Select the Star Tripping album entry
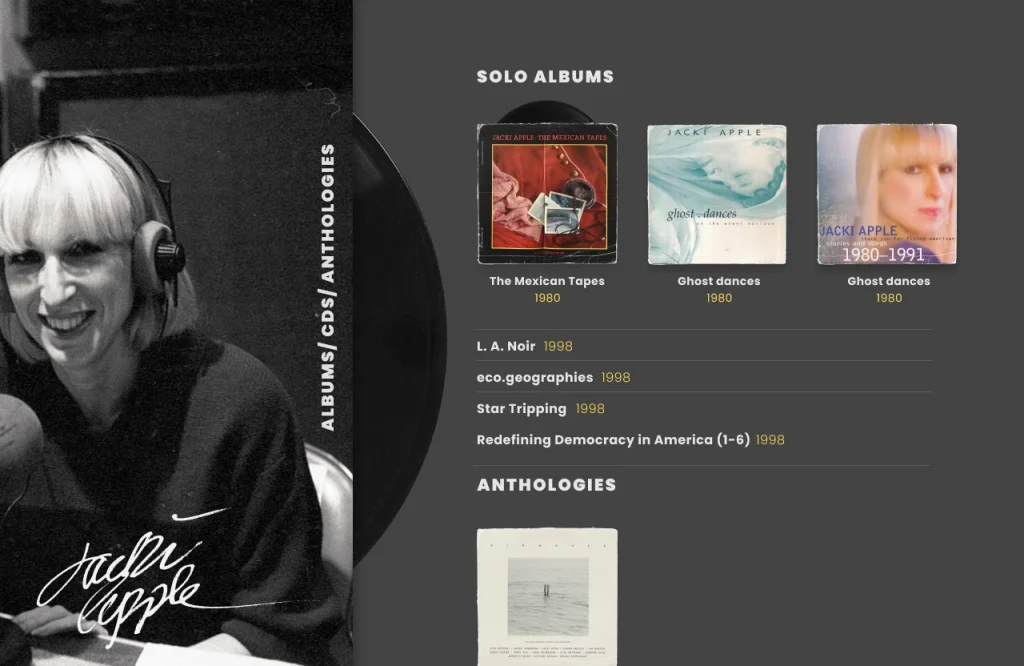 coord(521,409)
